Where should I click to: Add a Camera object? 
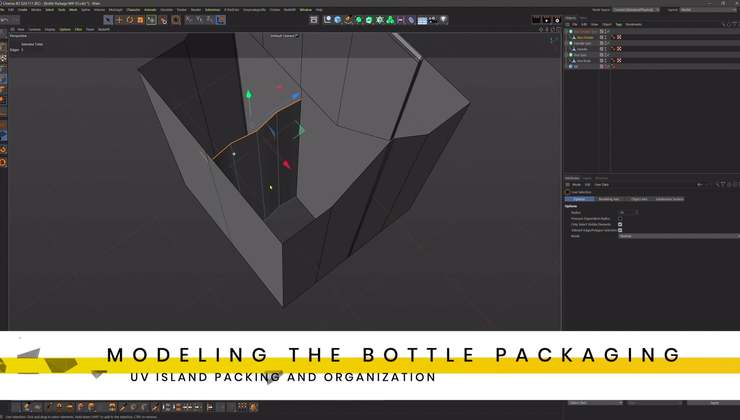[433, 20]
